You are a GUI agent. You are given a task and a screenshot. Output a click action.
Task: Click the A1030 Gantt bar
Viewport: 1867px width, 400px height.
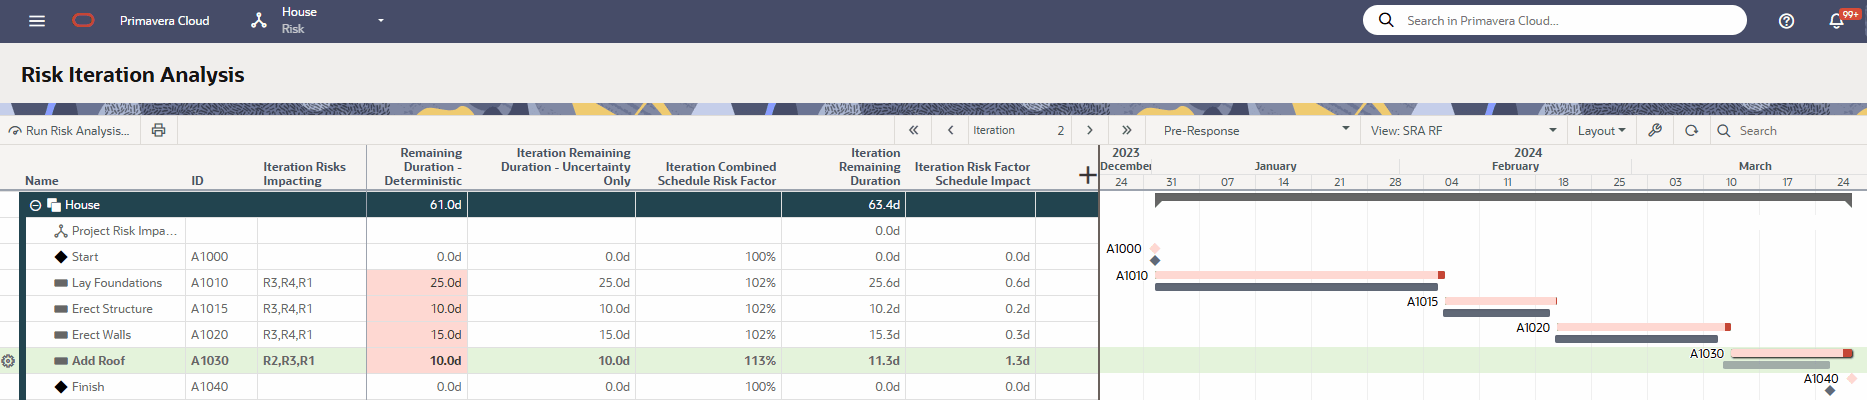(1791, 353)
